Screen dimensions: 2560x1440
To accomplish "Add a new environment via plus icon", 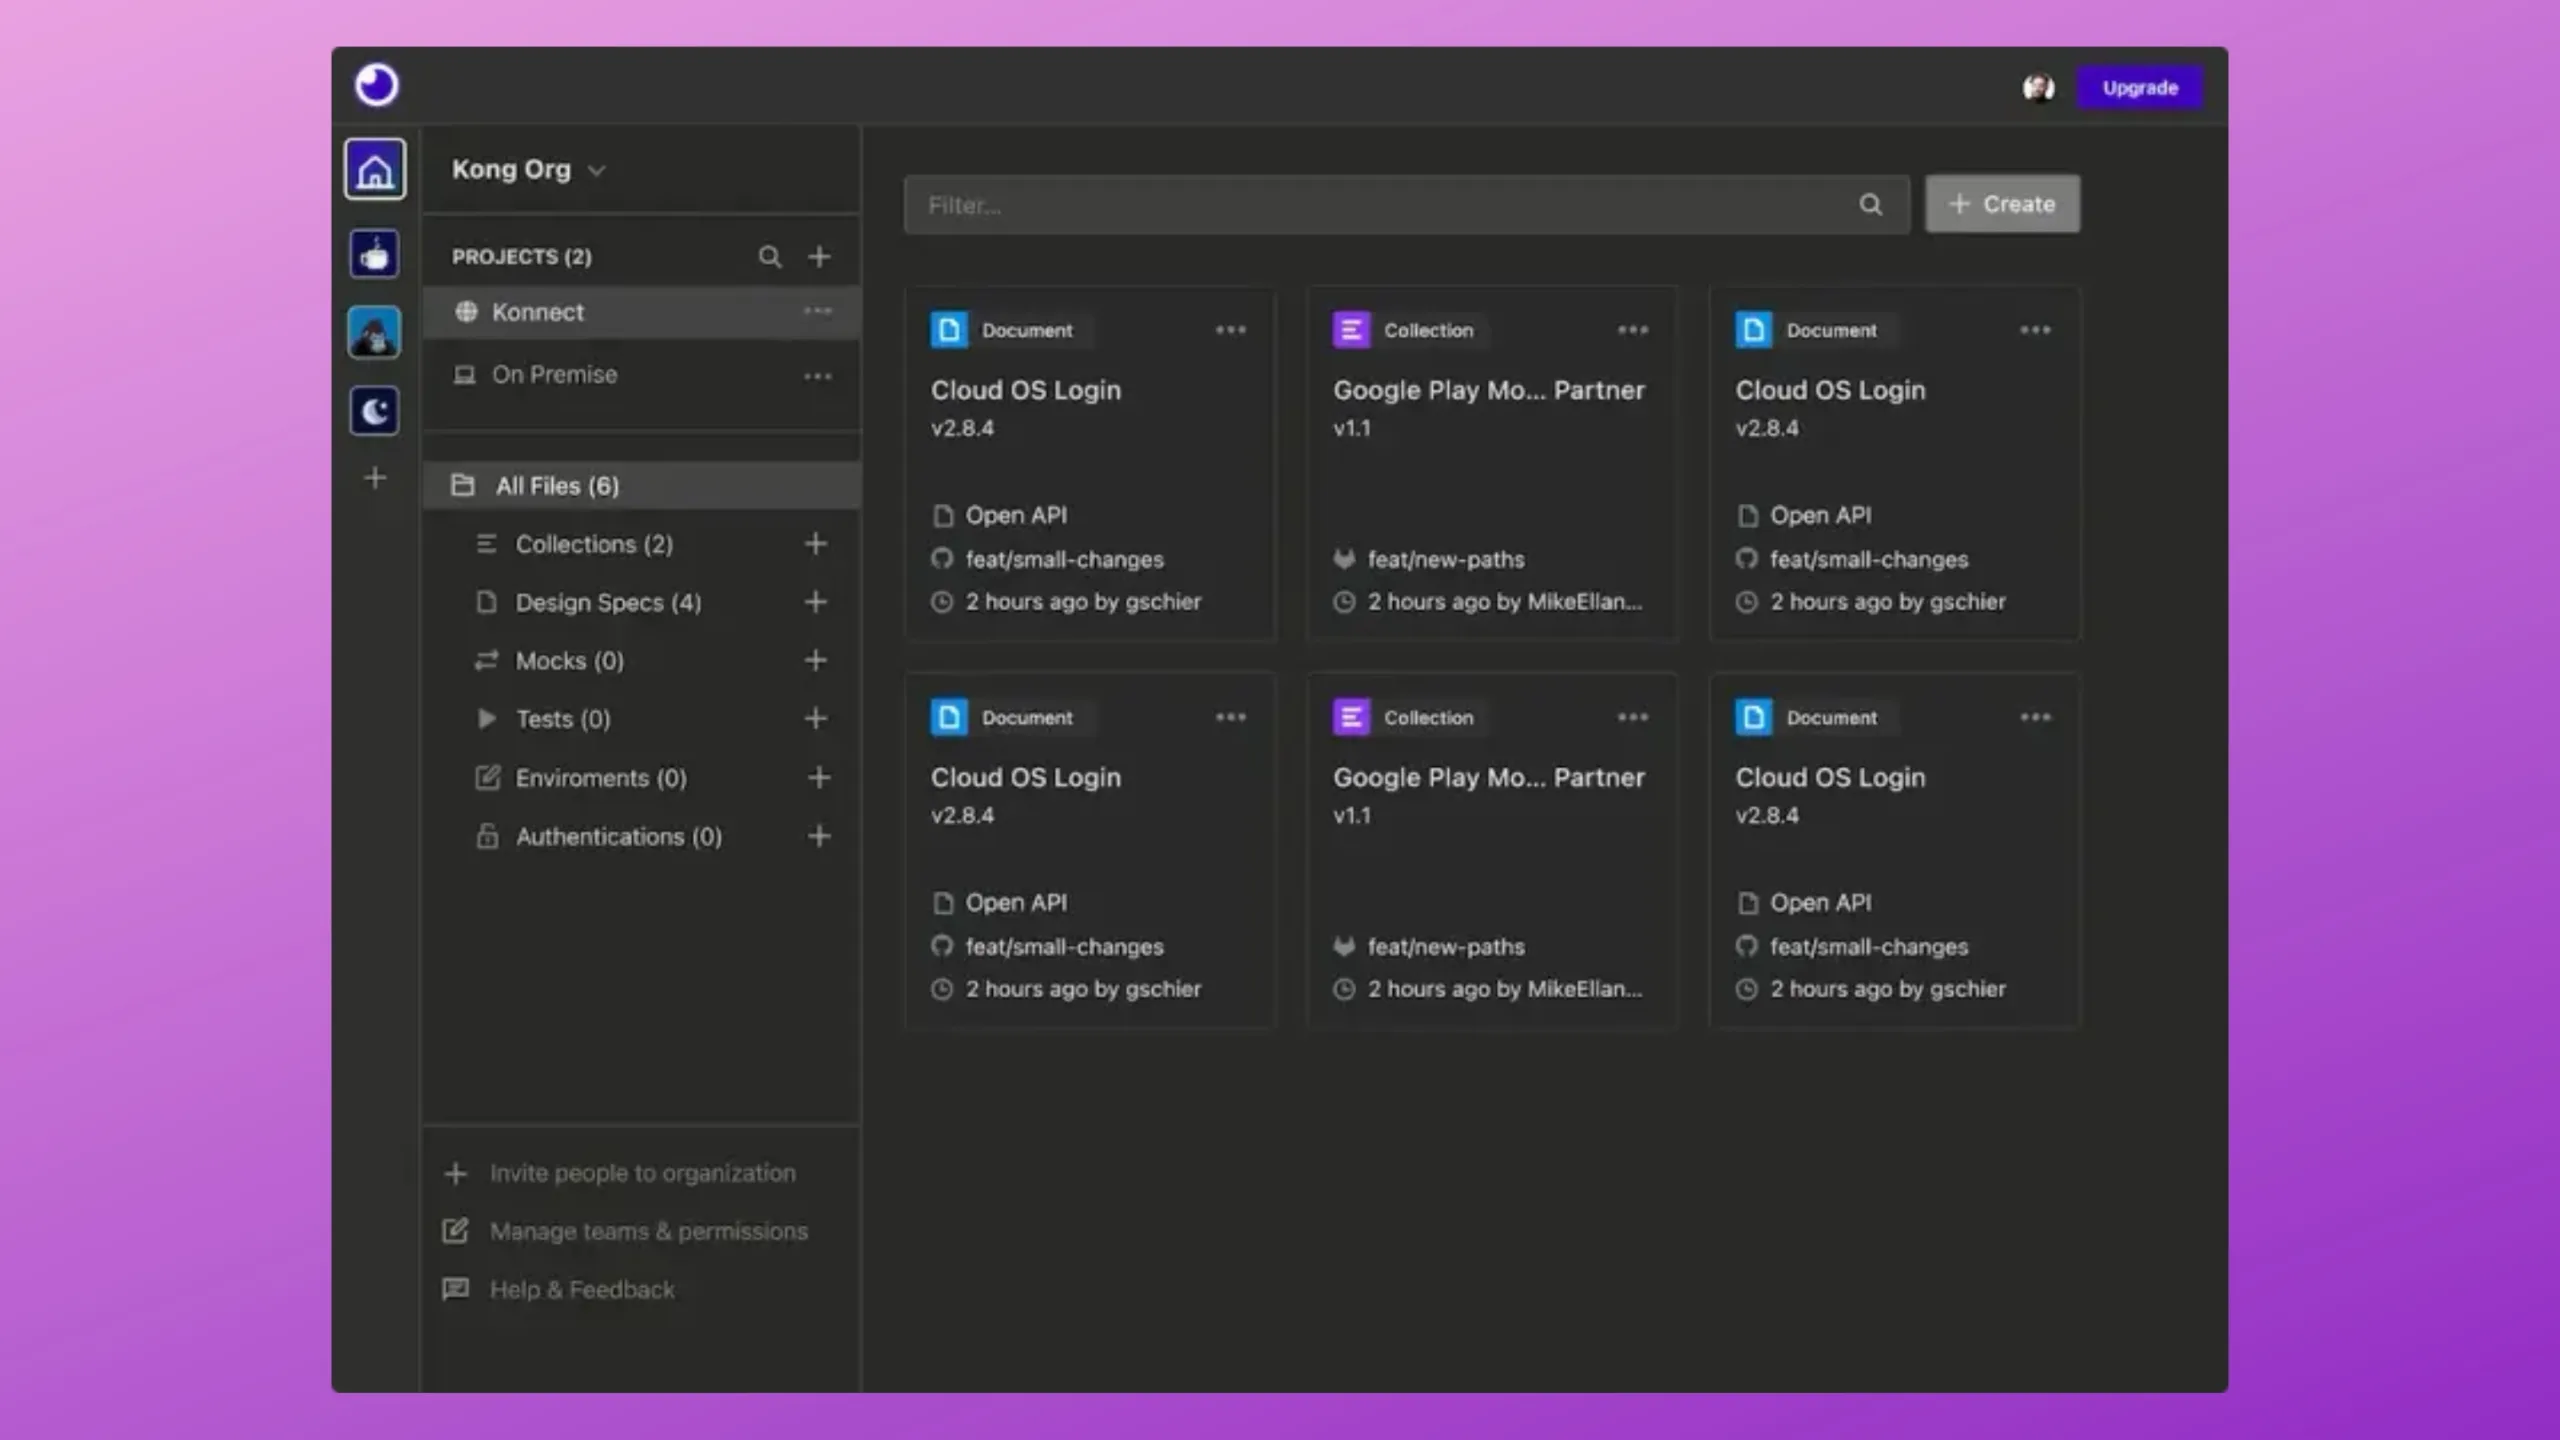I will point(819,777).
